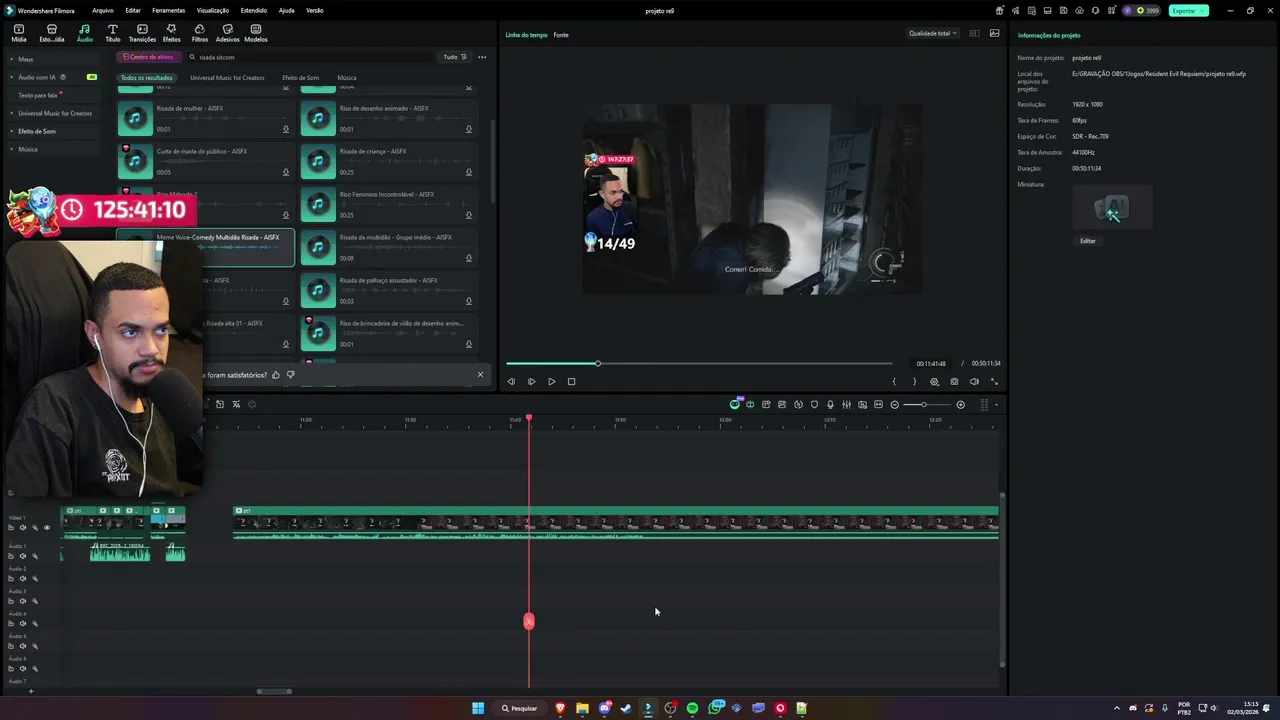1280x720 pixels.
Task: Open the Visualização menu
Action: click(x=212, y=10)
